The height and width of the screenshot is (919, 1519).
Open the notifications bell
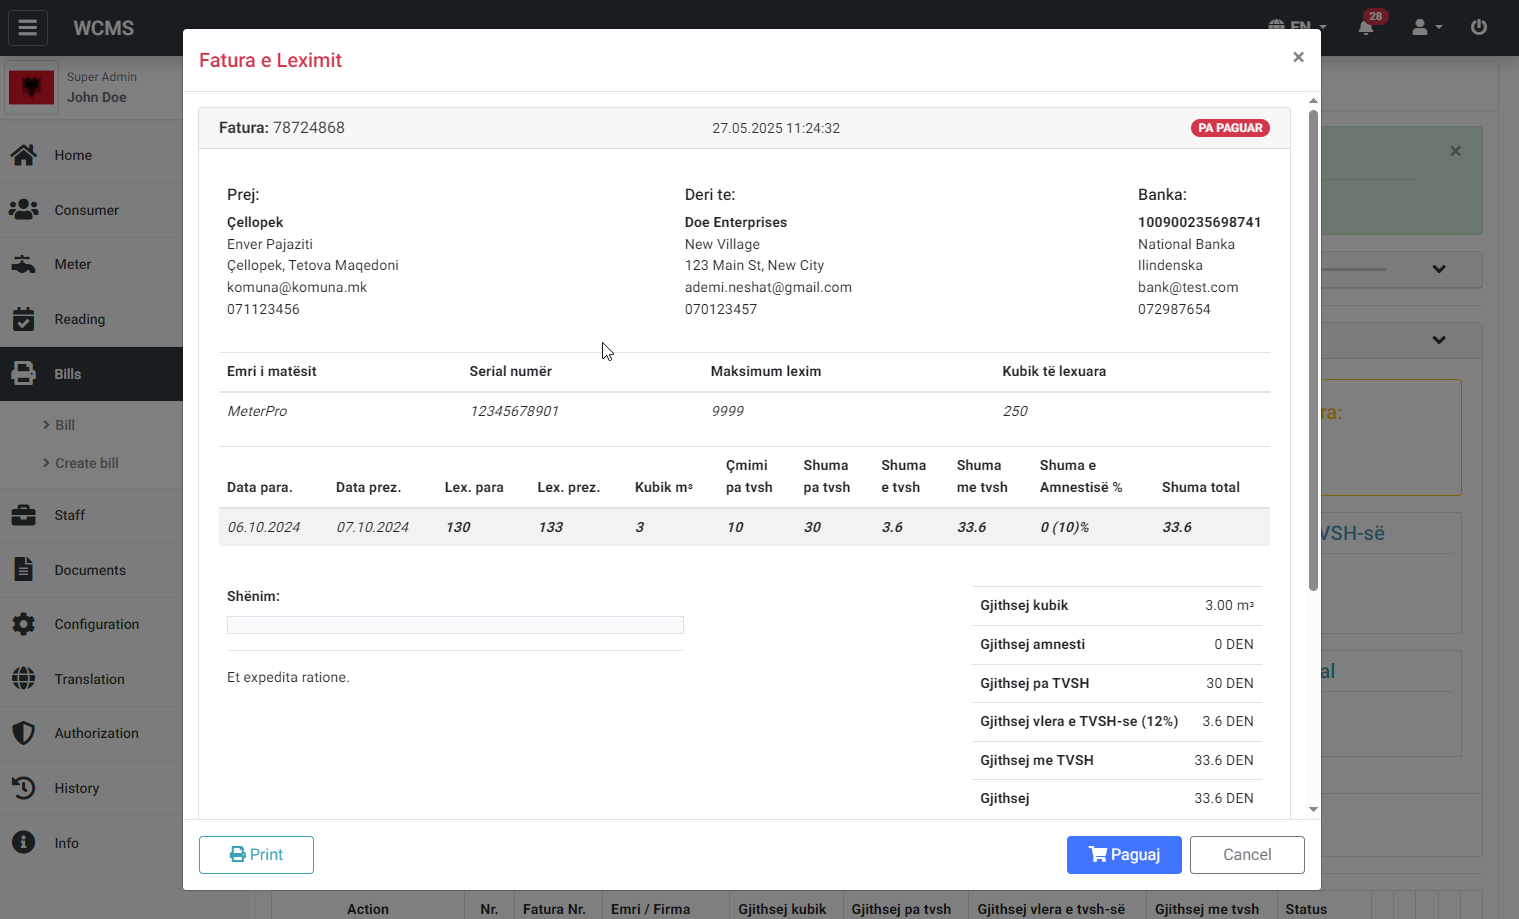[x=1366, y=27]
